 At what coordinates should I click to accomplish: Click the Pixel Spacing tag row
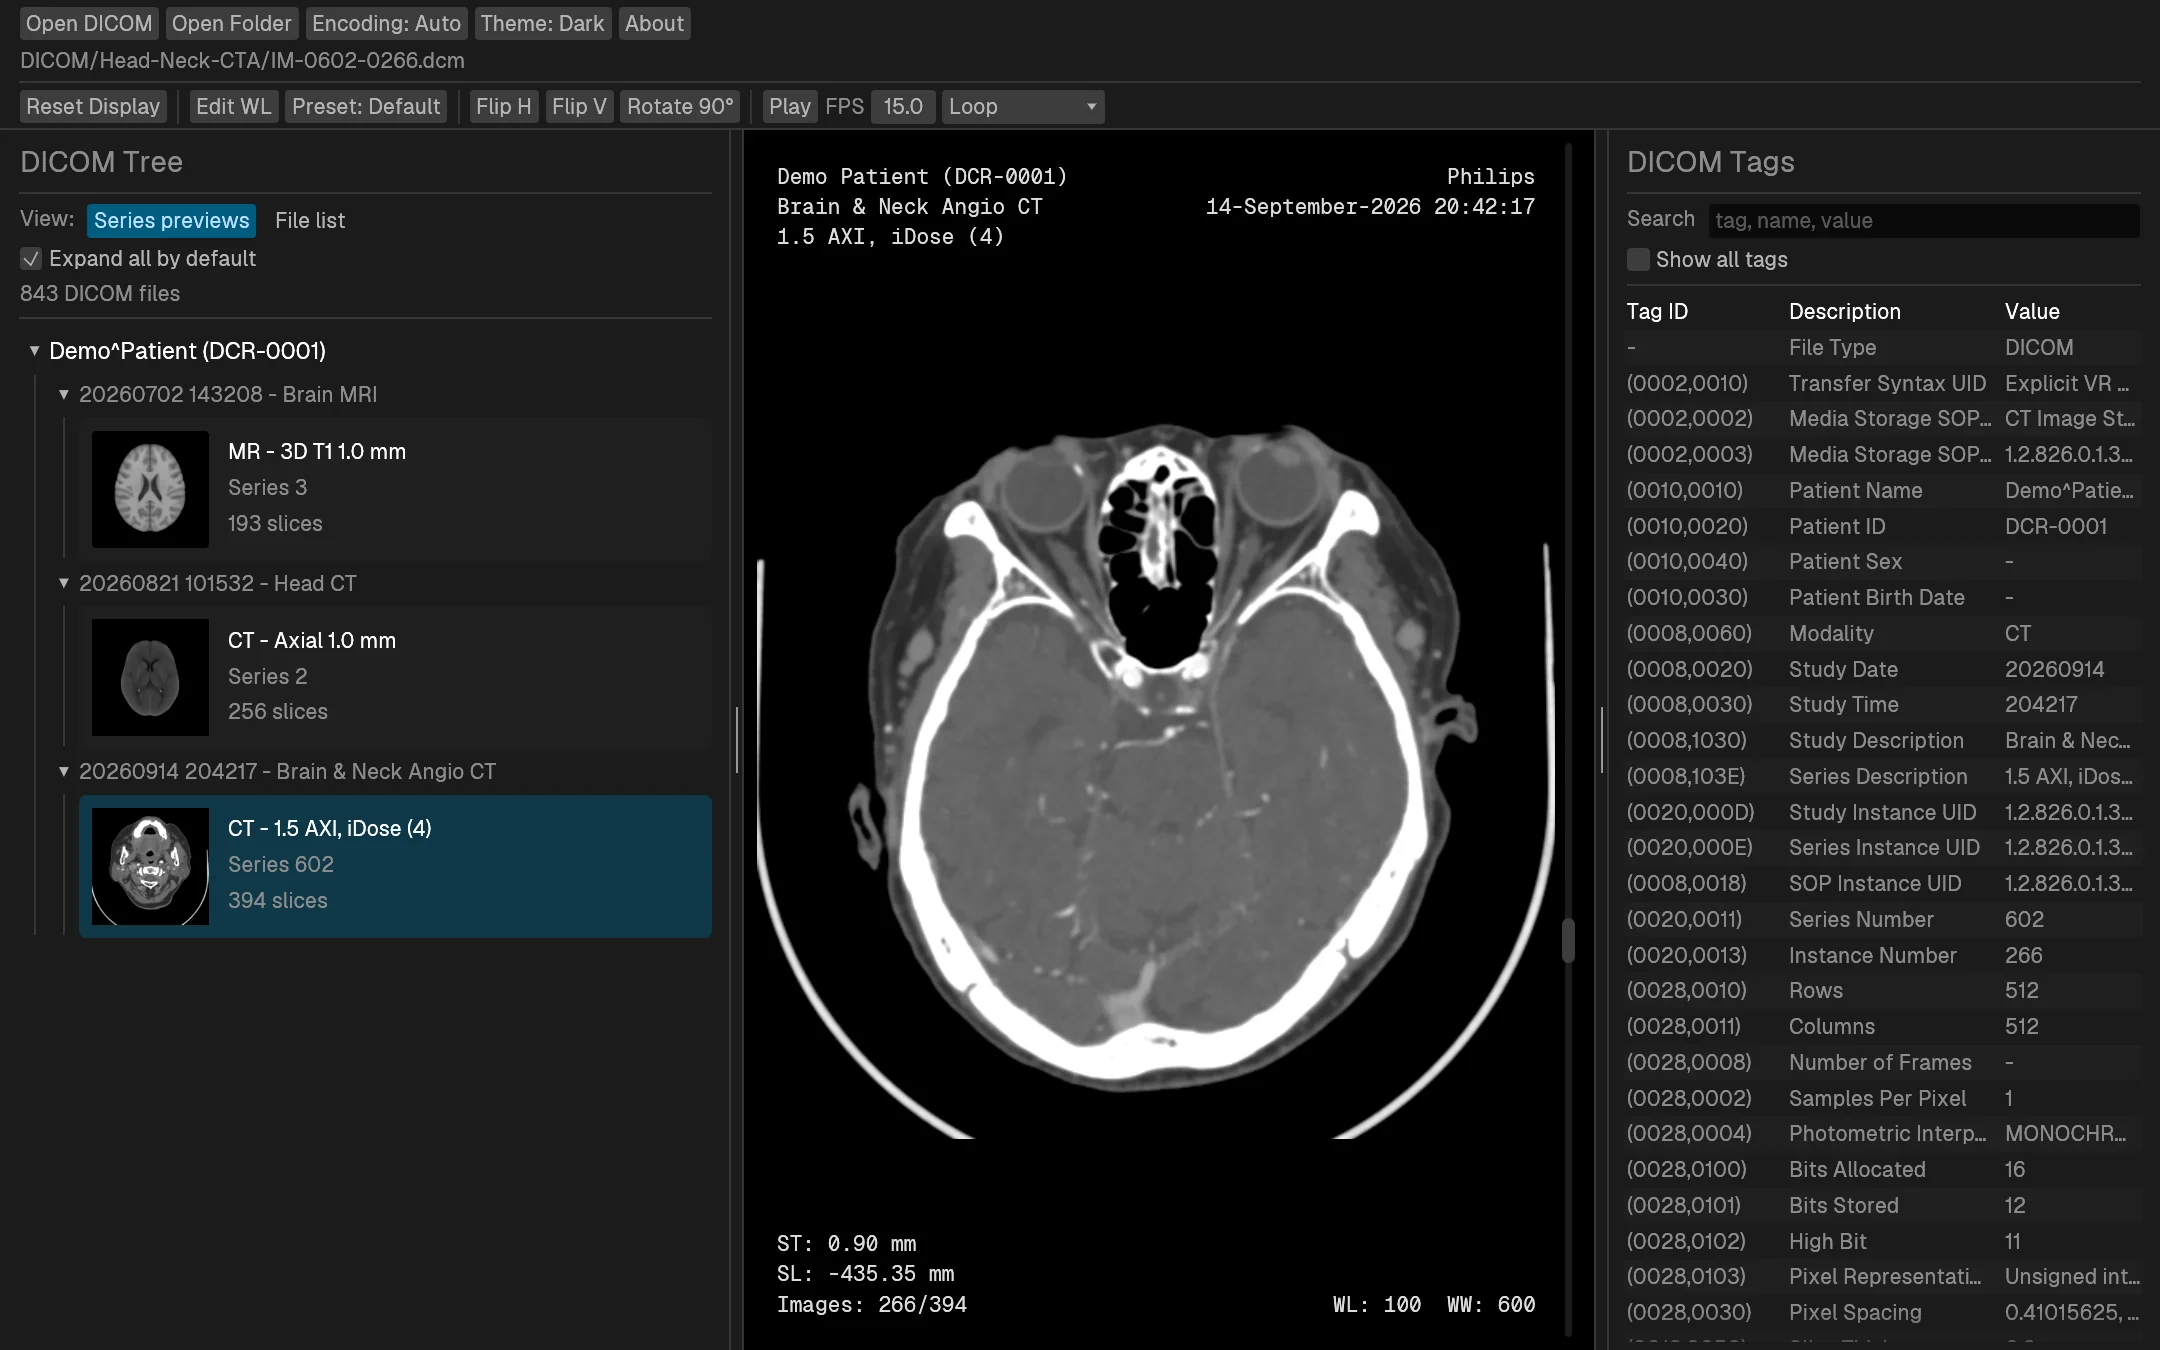[x=1883, y=1312]
